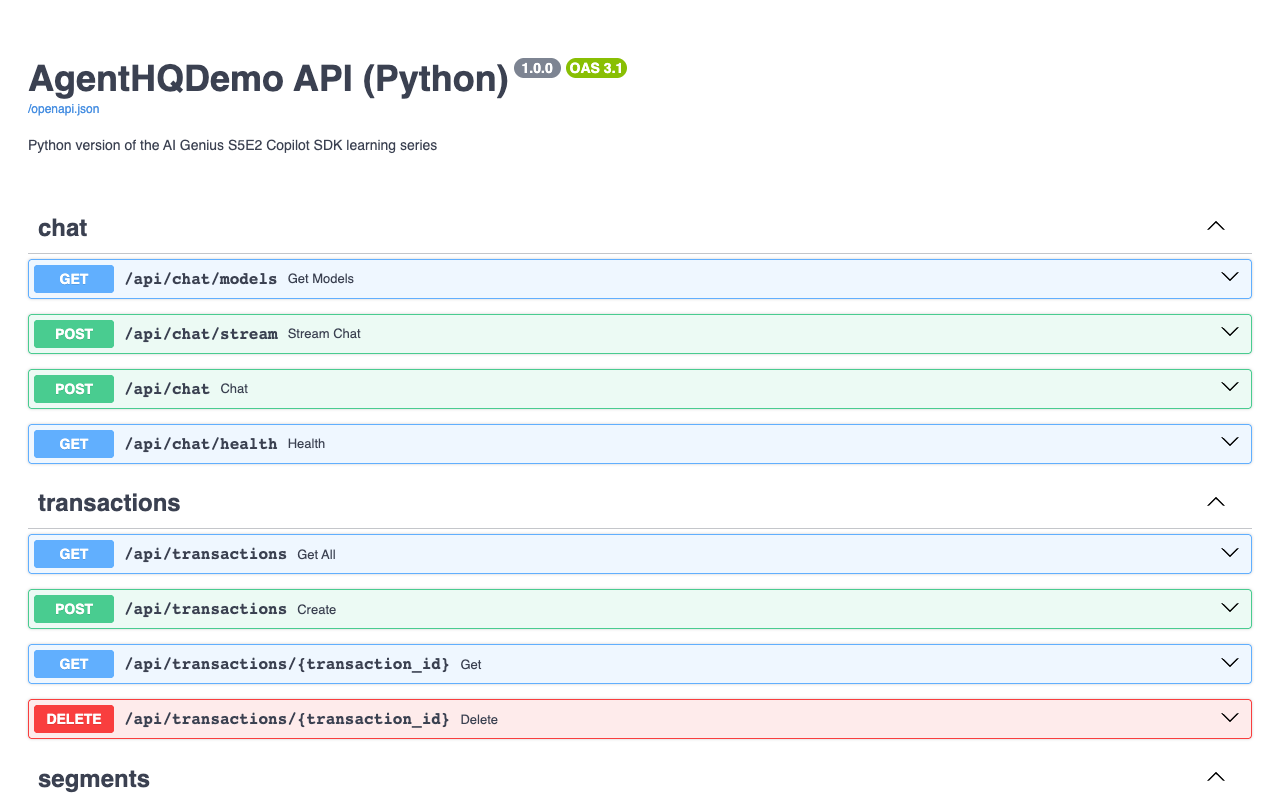The height and width of the screenshot is (800, 1280).
Task: Expand the GET /api/chat/models arrow
Action: (1230, 277)
